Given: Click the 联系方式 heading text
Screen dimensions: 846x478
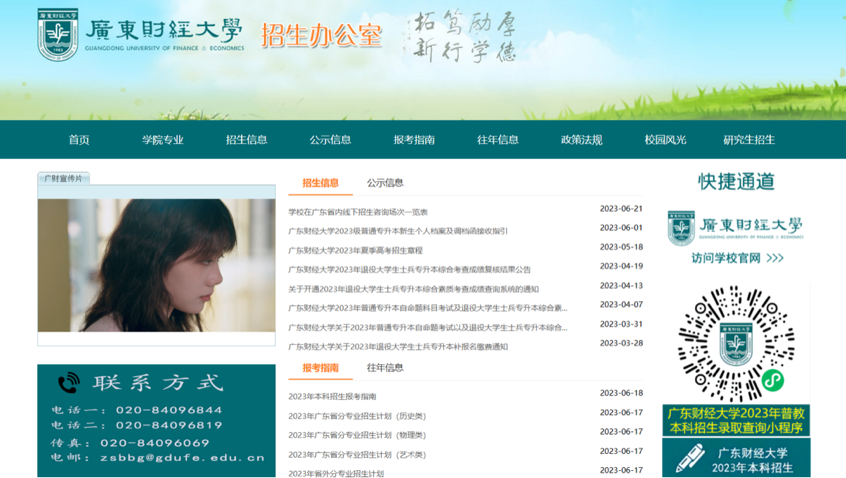Looking at the screenshot, I should pos(158,383).
